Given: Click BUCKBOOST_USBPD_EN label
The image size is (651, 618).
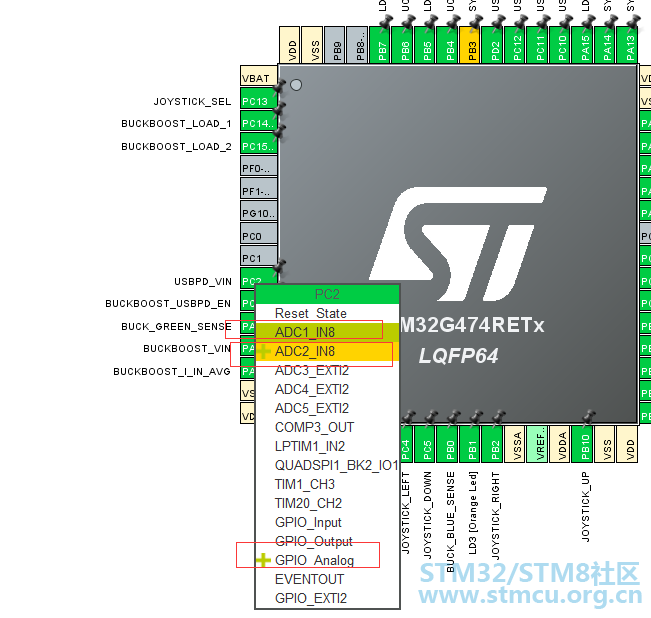Looking at the screenshot, I should pos(168,304).
